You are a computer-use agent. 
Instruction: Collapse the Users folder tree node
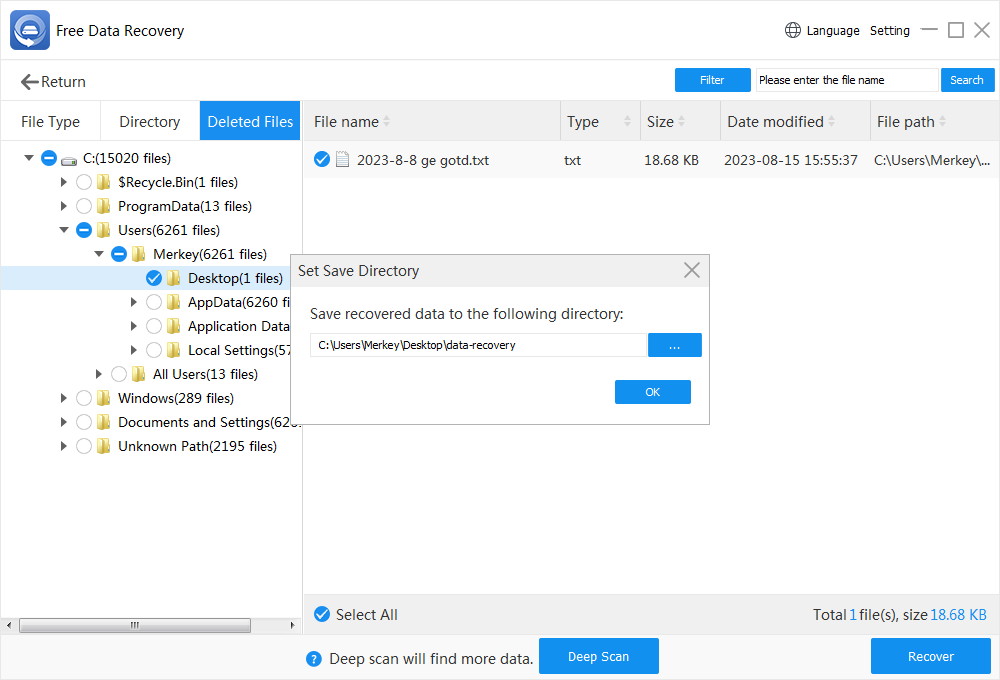[64, 230]
